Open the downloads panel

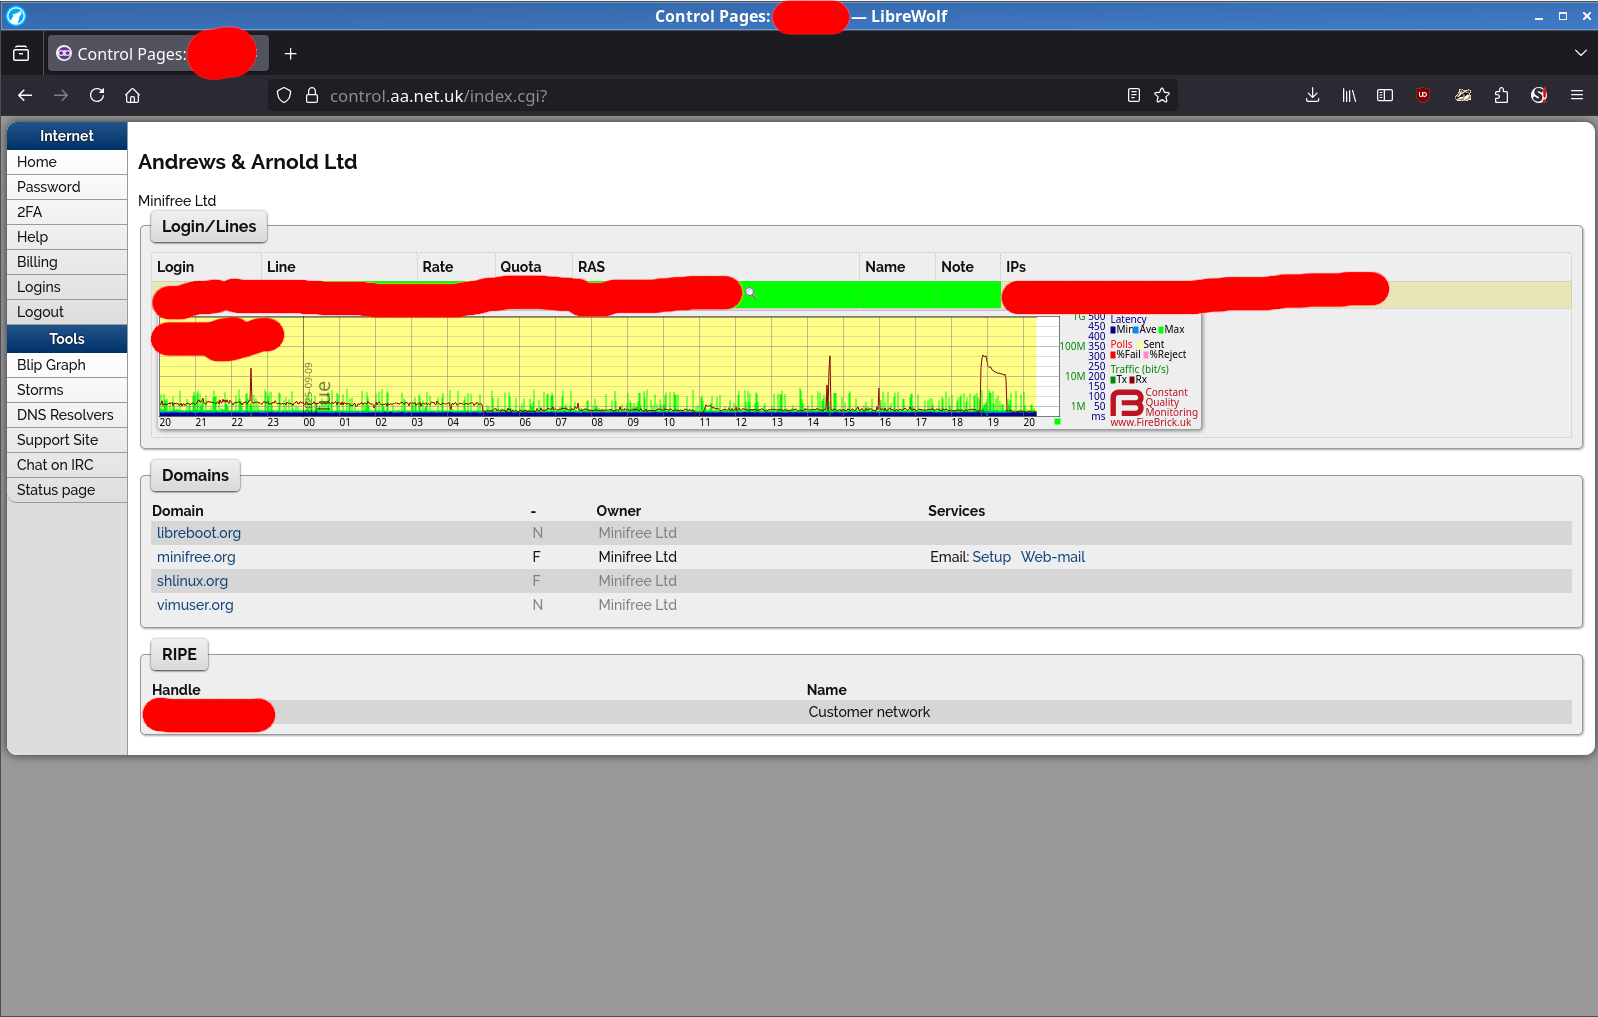[x=1312, y=96]
